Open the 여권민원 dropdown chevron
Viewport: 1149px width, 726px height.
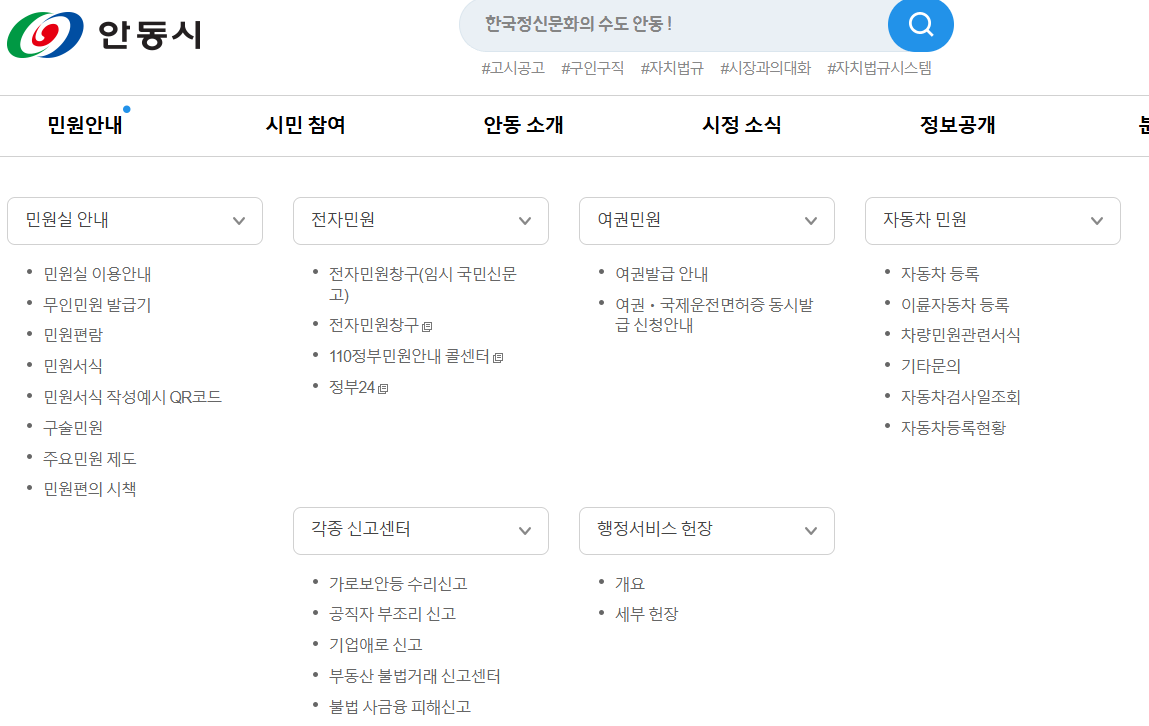[811, 220]
